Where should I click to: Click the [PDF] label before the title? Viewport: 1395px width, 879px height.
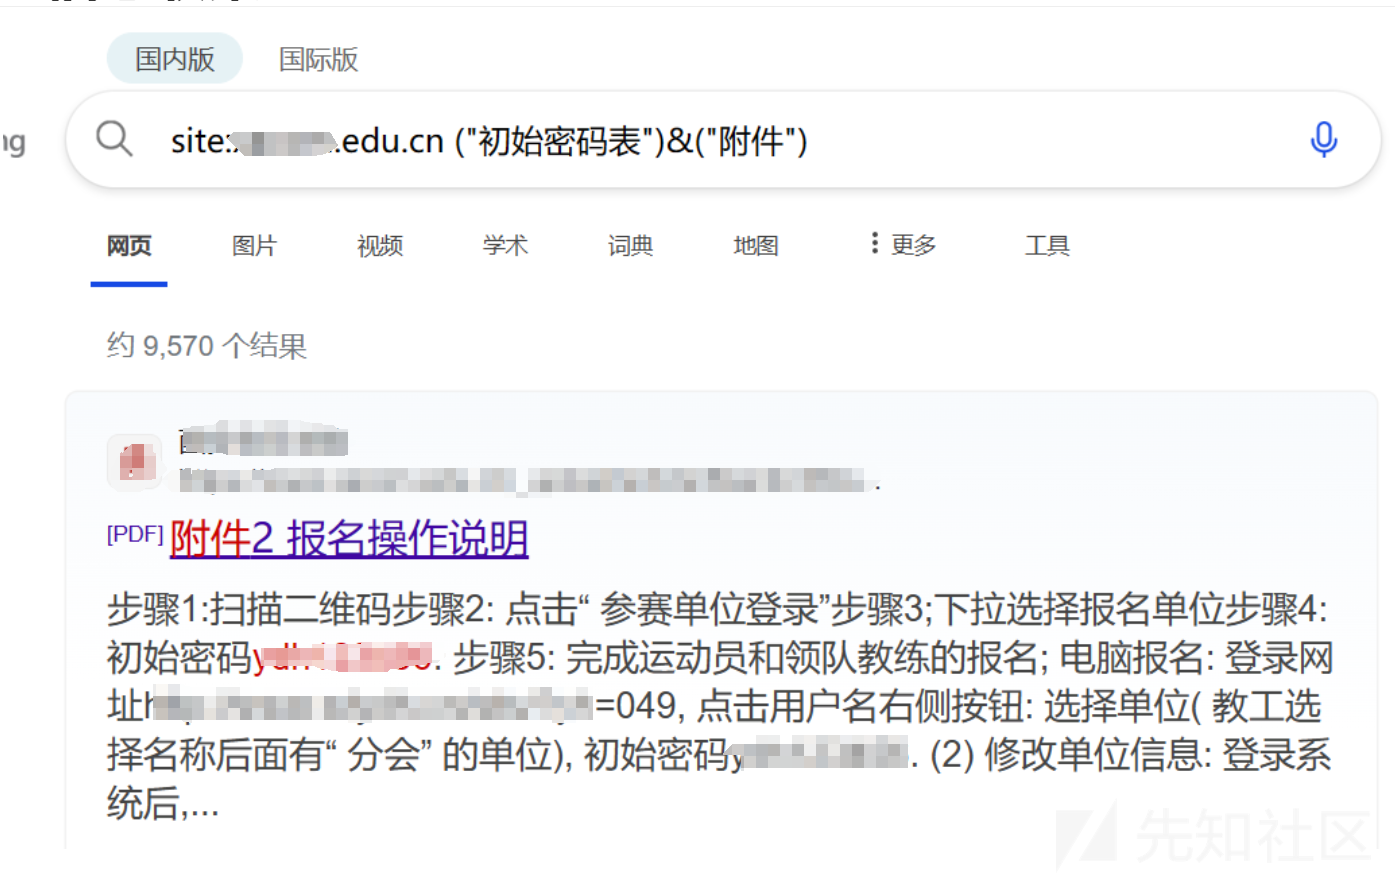[135, 534]
